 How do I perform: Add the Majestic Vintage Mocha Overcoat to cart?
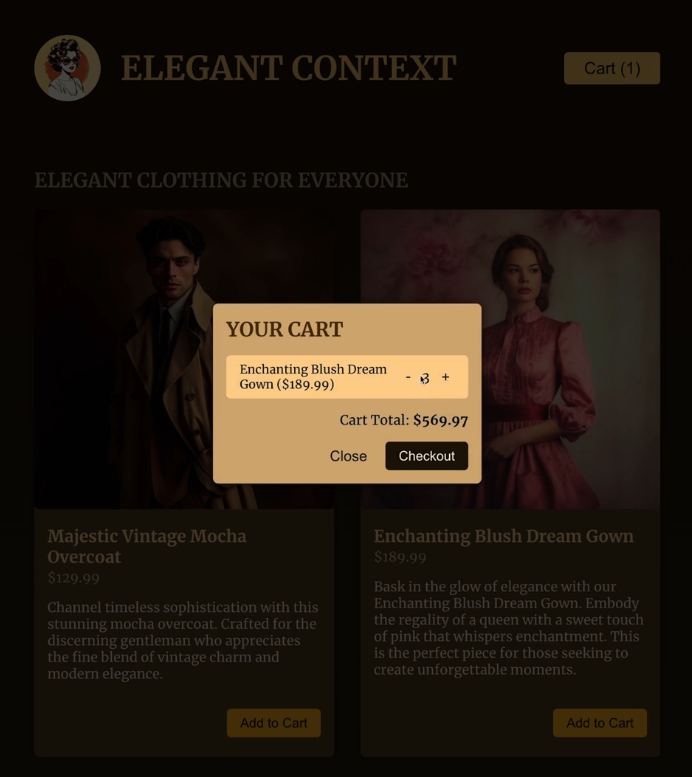273,723
